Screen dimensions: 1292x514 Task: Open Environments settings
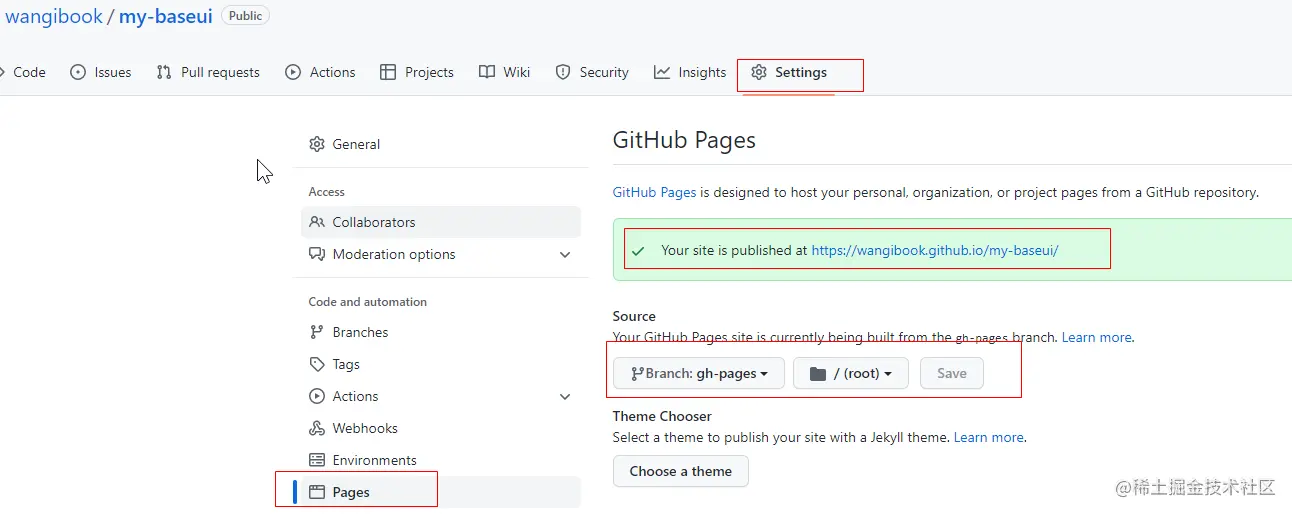441,460
